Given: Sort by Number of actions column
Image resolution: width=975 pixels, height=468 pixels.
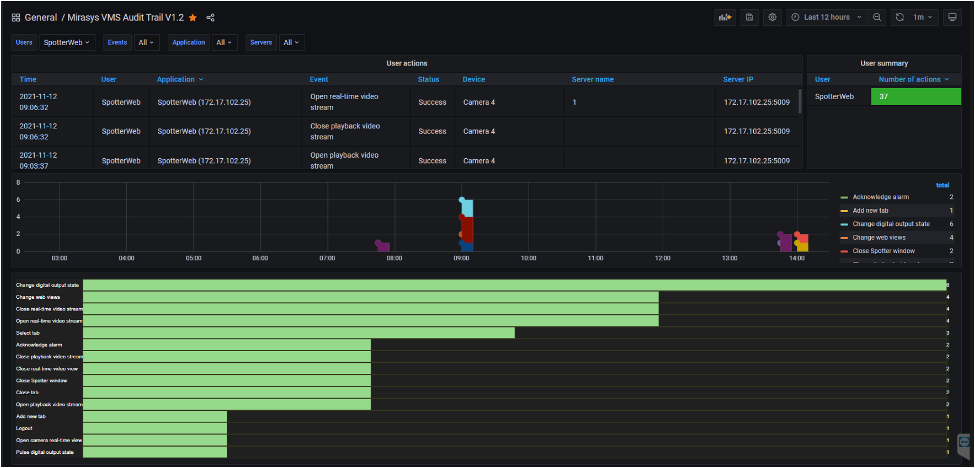Looking at the screenshot, I should pos(909,79).
